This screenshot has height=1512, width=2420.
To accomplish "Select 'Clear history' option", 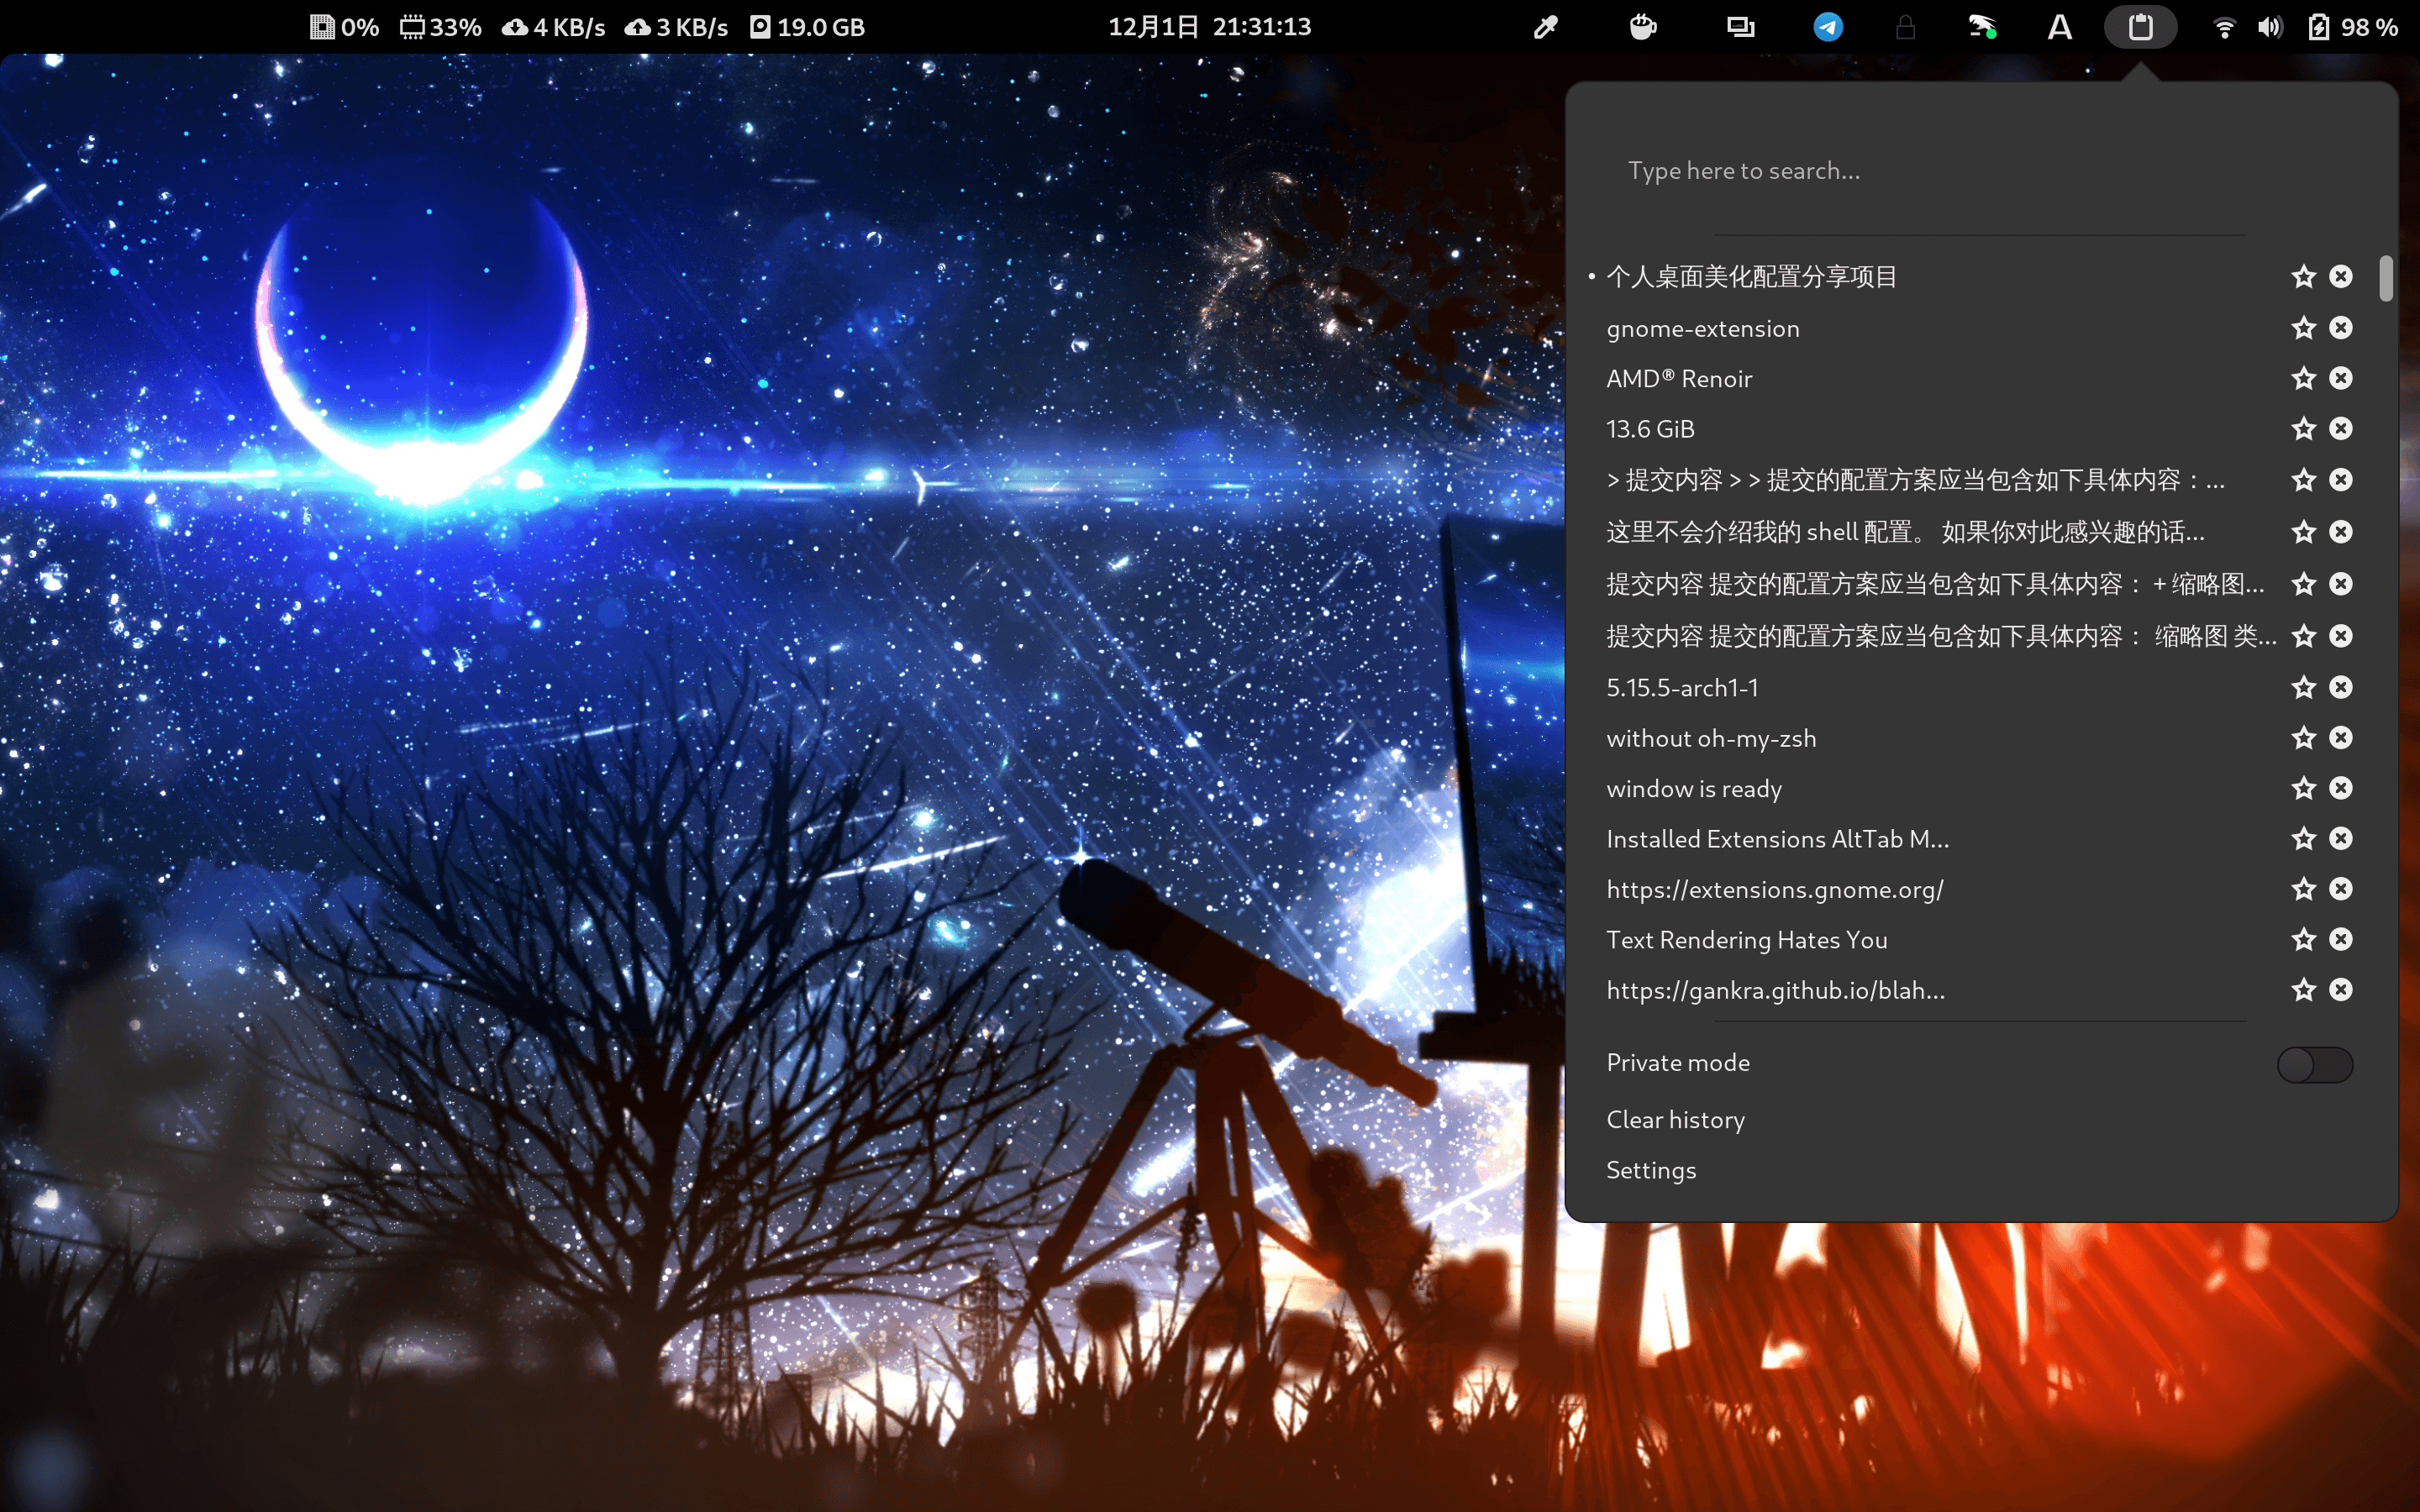I will 1675,1118.
